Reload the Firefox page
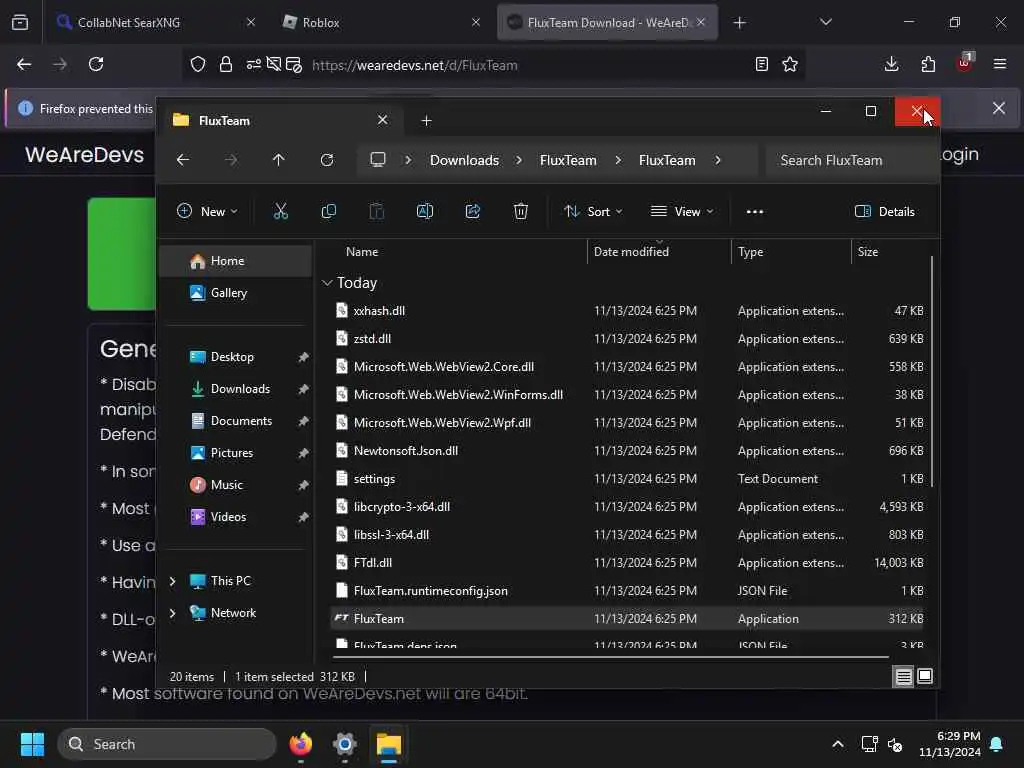The image size is (1024, 768). click(96, 64)
